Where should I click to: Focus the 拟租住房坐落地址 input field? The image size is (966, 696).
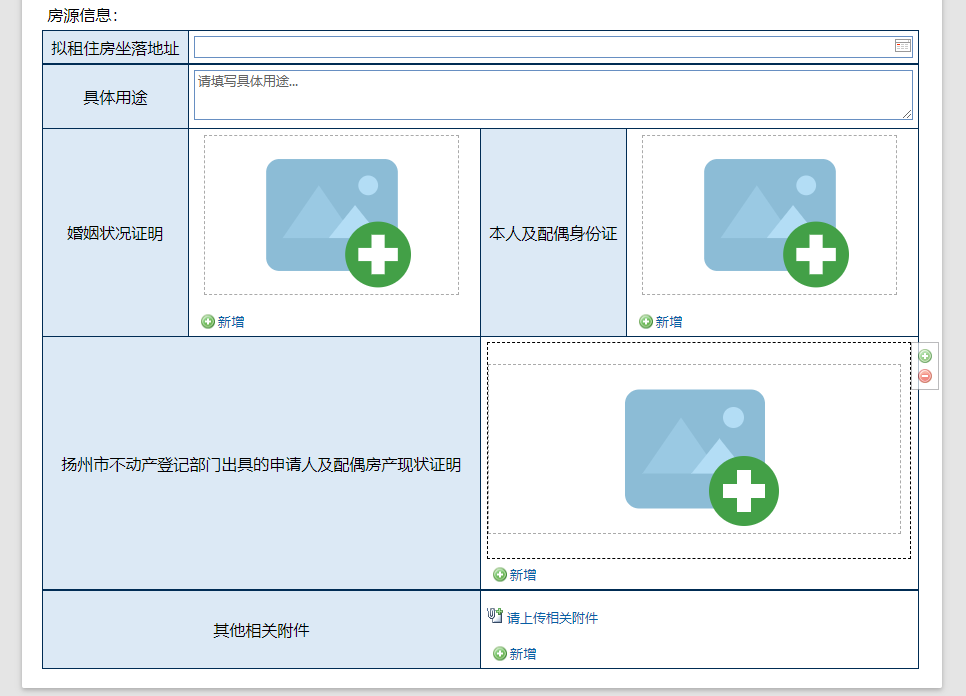coord(540,47)
